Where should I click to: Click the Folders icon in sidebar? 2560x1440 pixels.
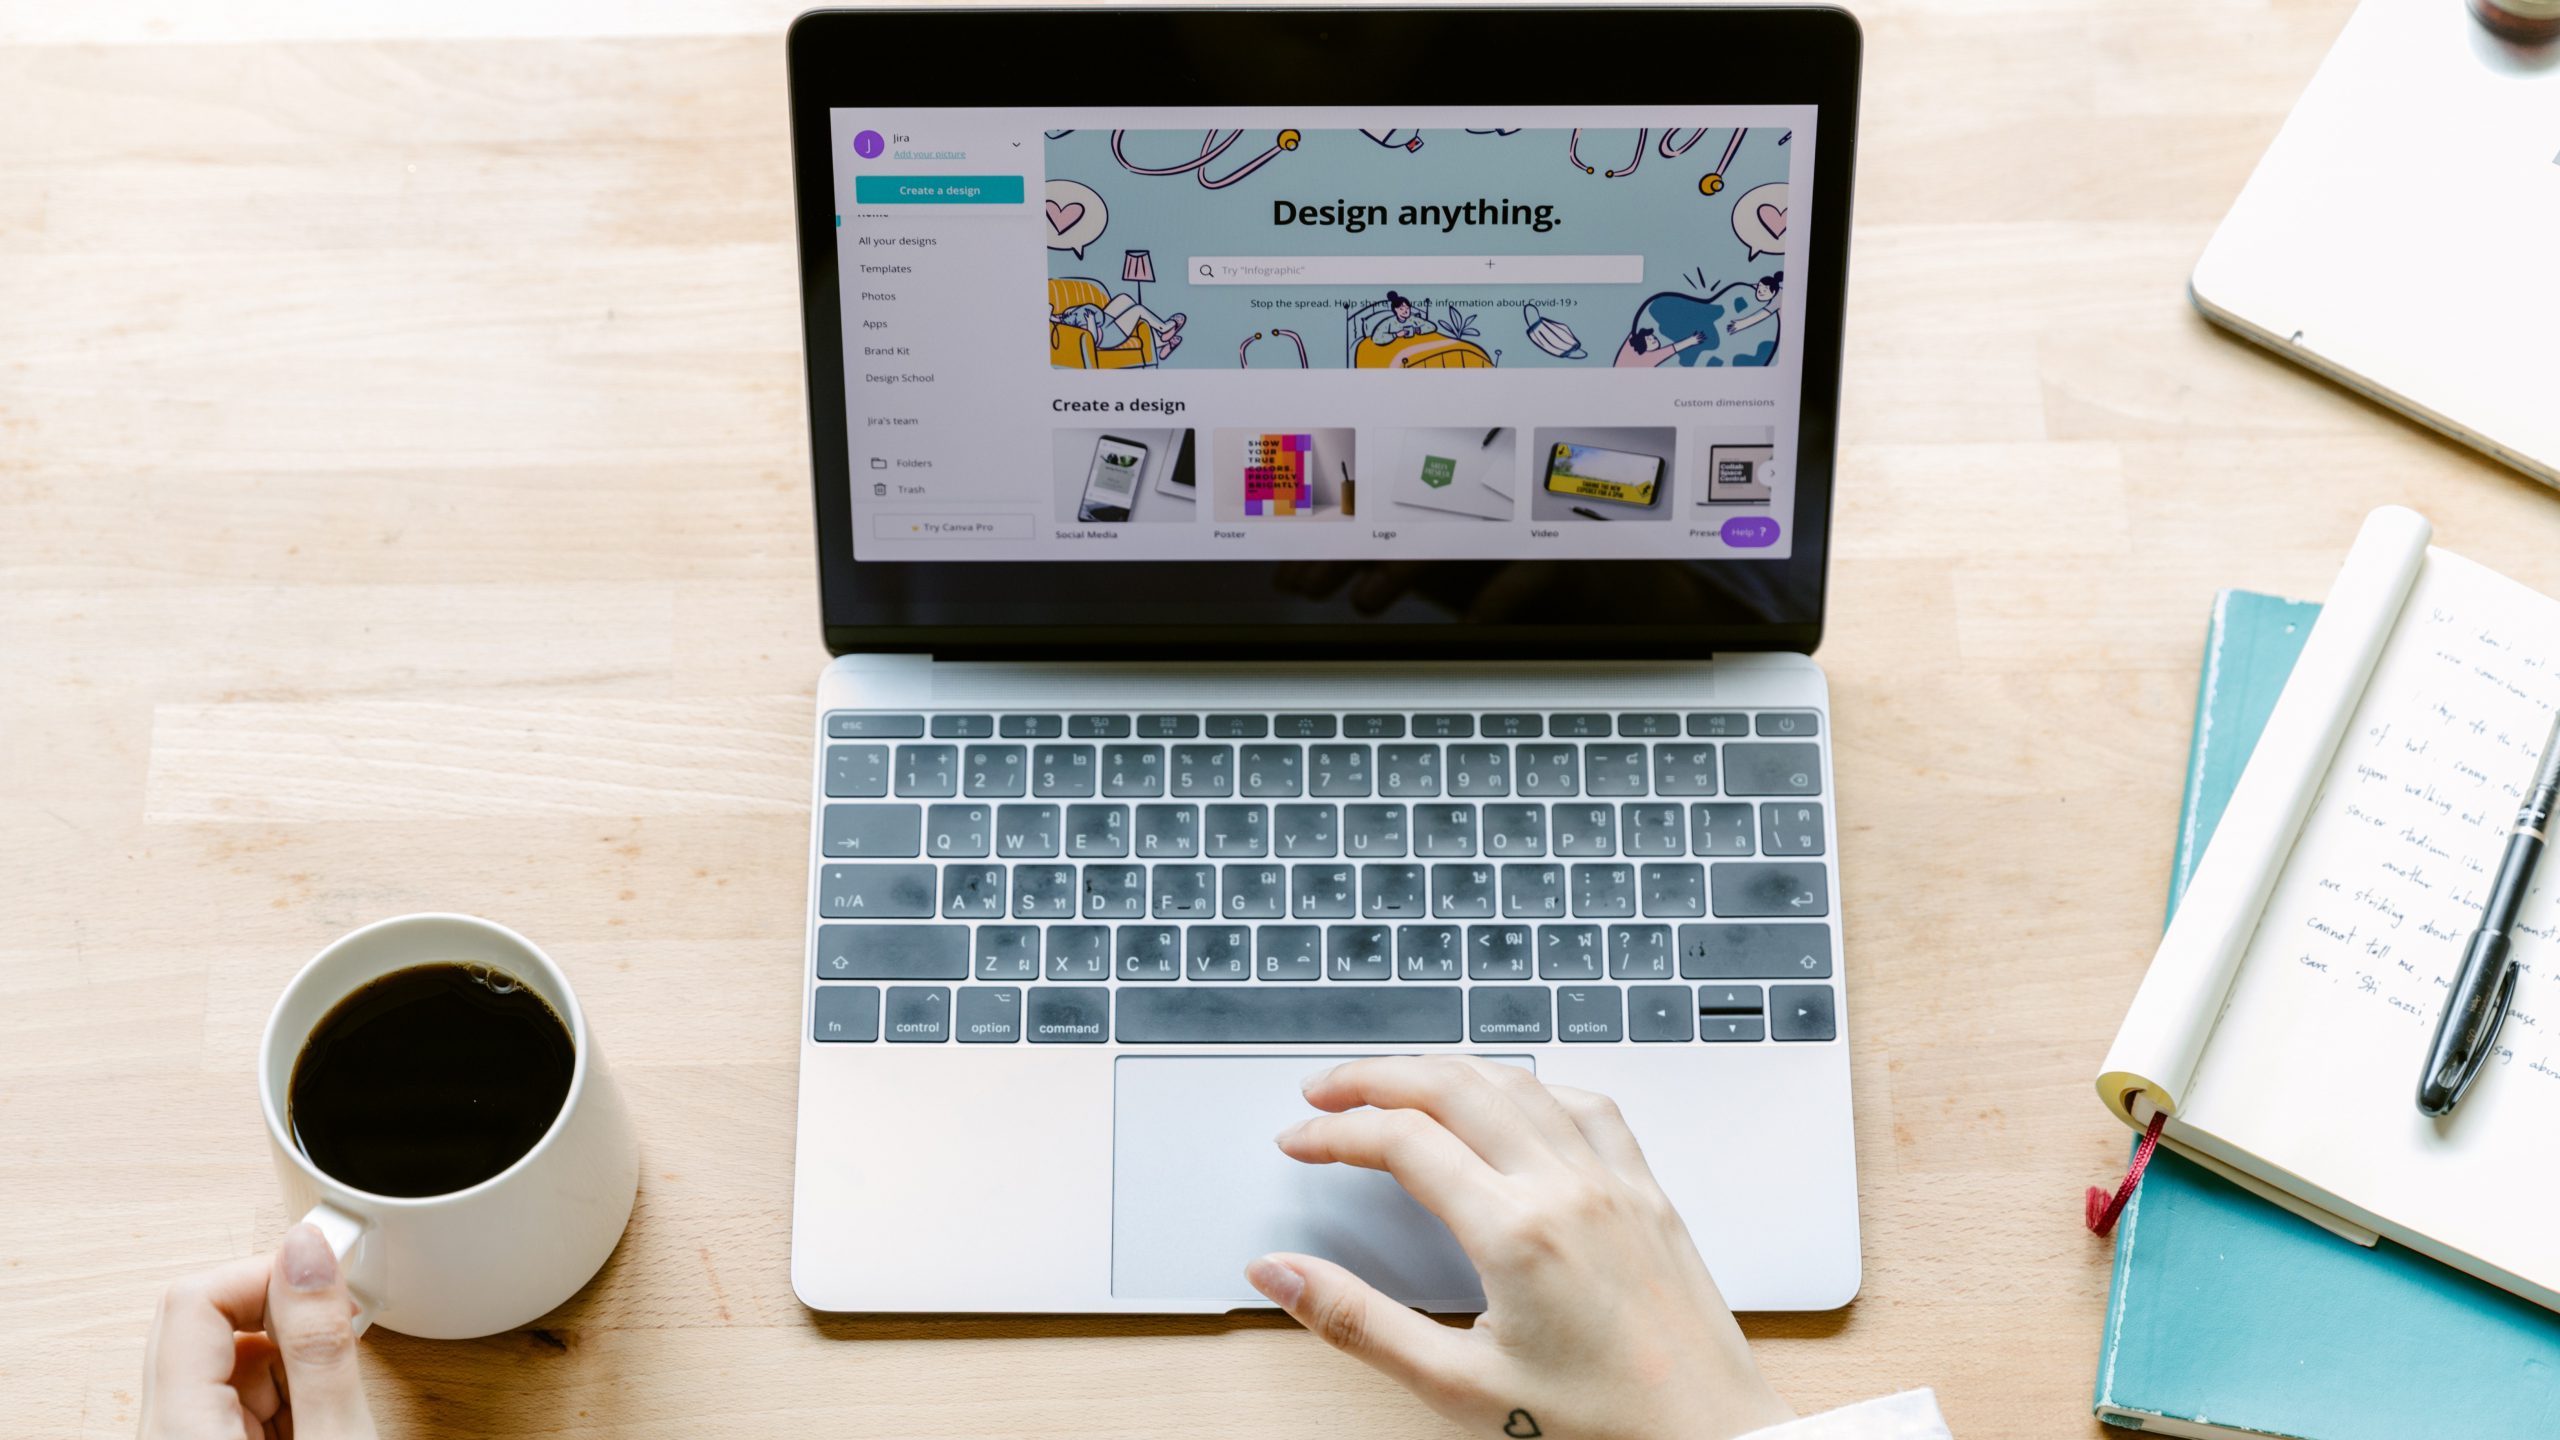879,462
